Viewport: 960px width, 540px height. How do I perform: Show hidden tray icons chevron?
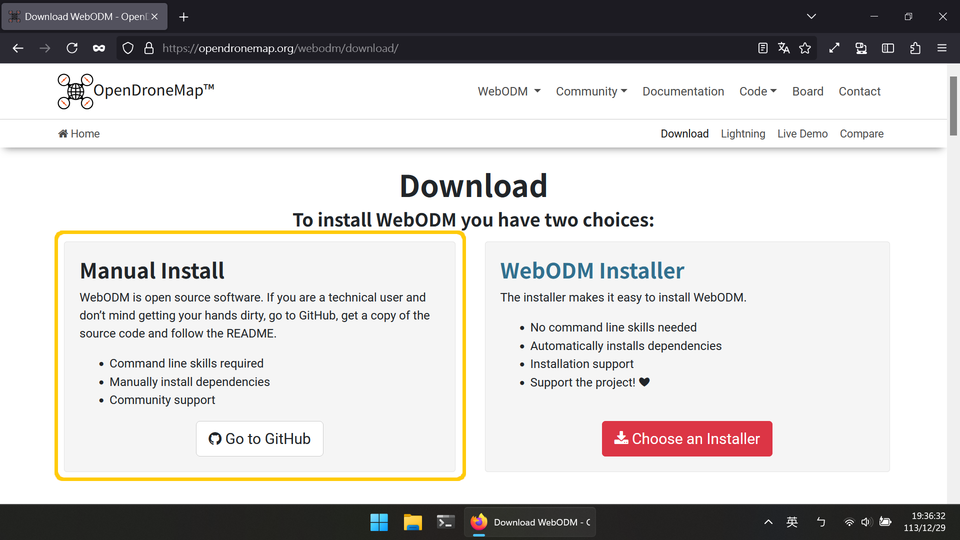[768, 522]
